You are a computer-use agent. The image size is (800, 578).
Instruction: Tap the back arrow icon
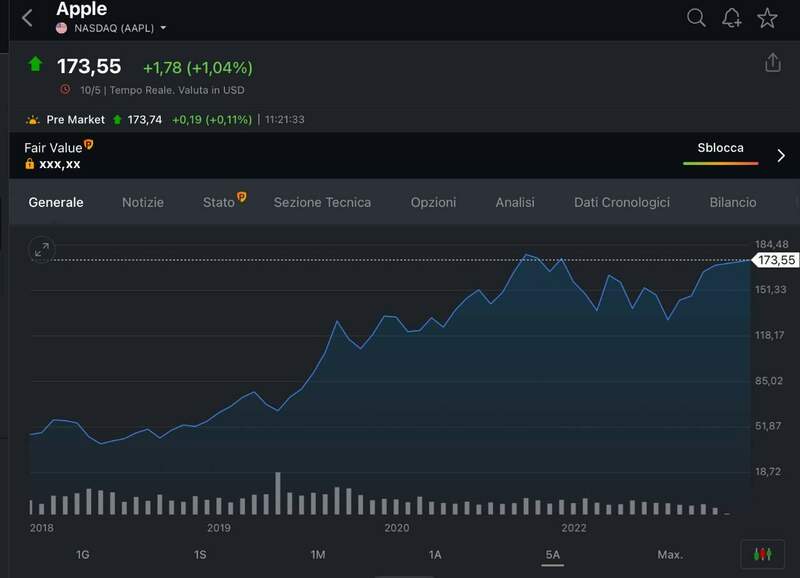pyautogui.click(x=27, y=18)
